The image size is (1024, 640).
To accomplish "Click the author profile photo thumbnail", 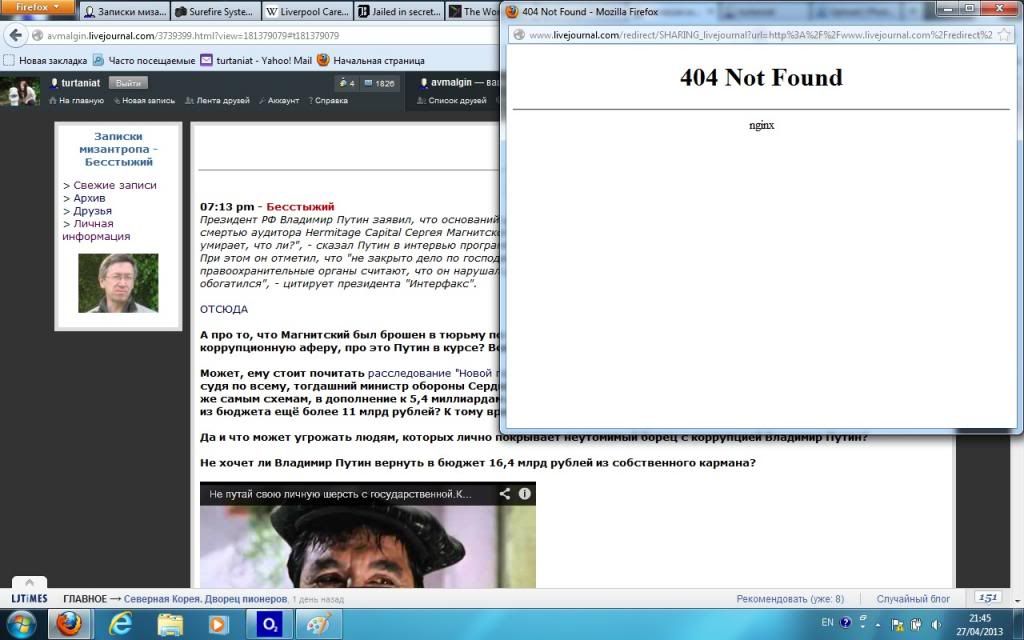I will tap(118, 283).
